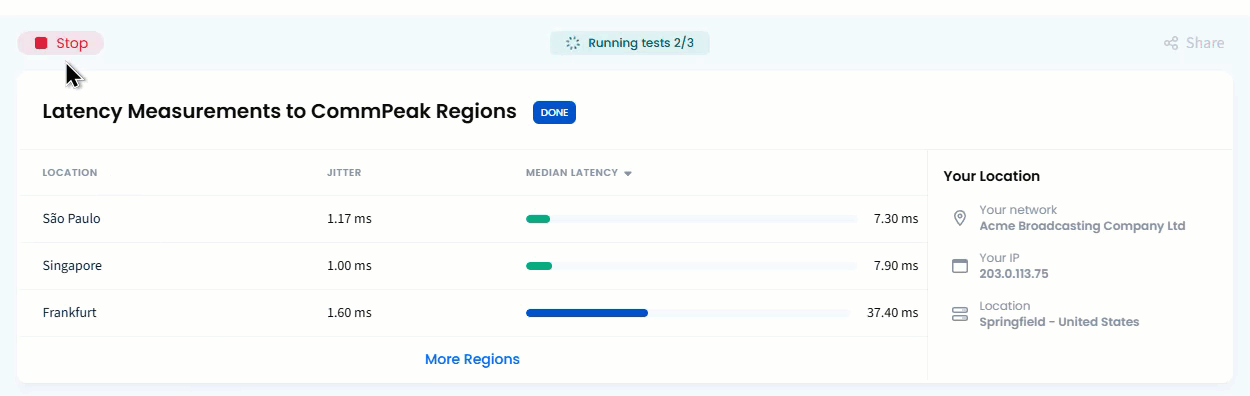
Task: Stop the running latency test
Action: click(61, 43)
